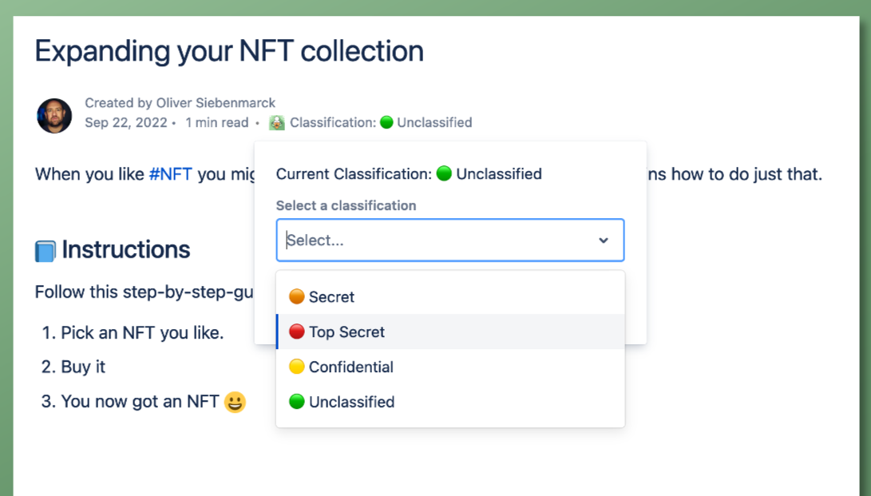Image resolution: width=871 pixels, height=496 pixels.
Task: Click the Sep 22, 2022 date
Action: click(x=126, y=123)
